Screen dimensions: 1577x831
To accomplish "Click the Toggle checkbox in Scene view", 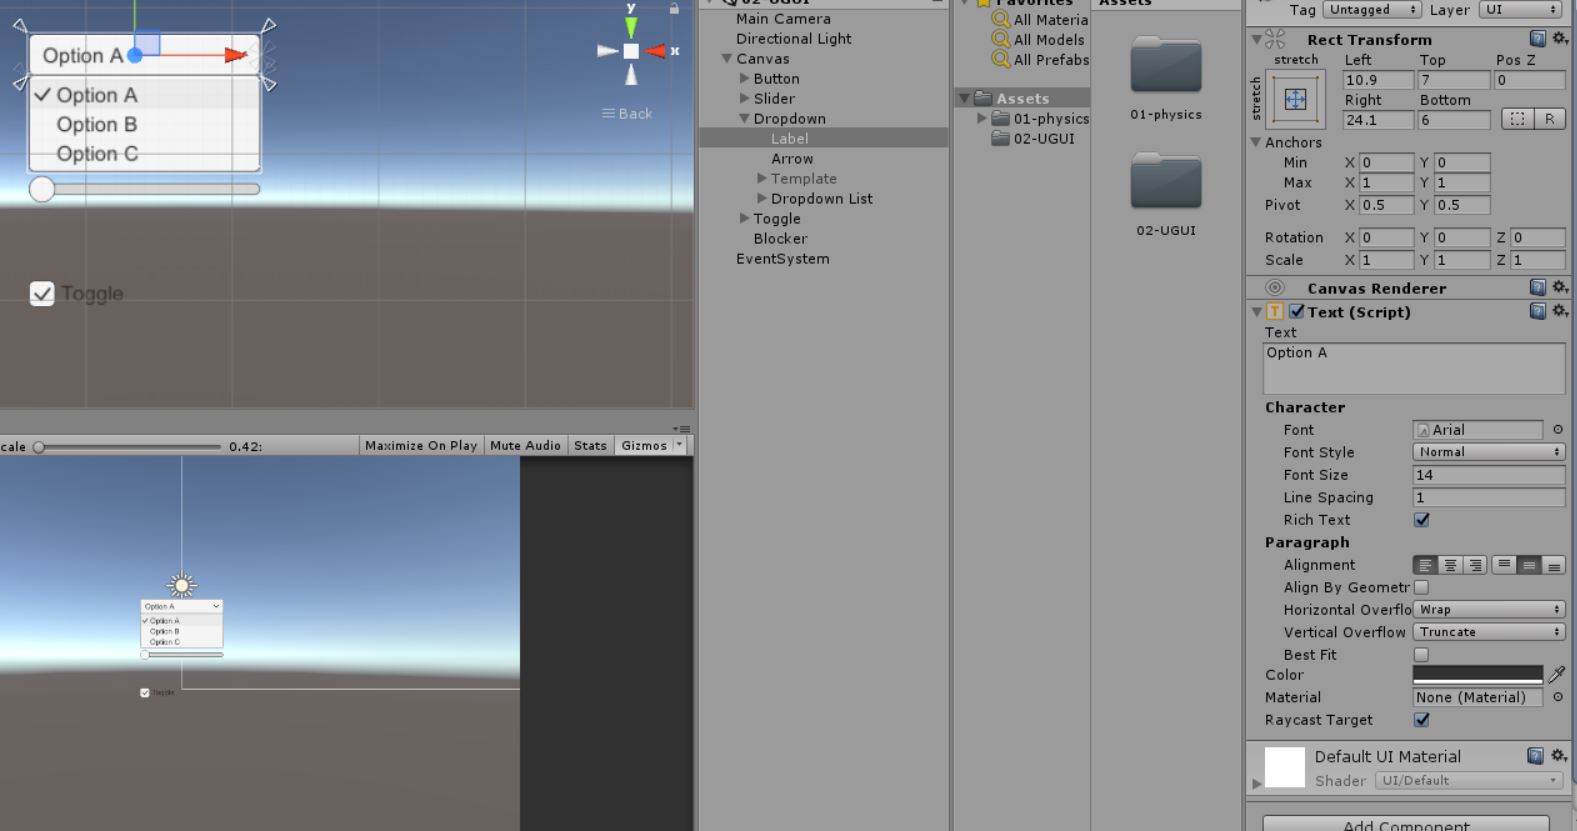I will click(x=42, y=293).
